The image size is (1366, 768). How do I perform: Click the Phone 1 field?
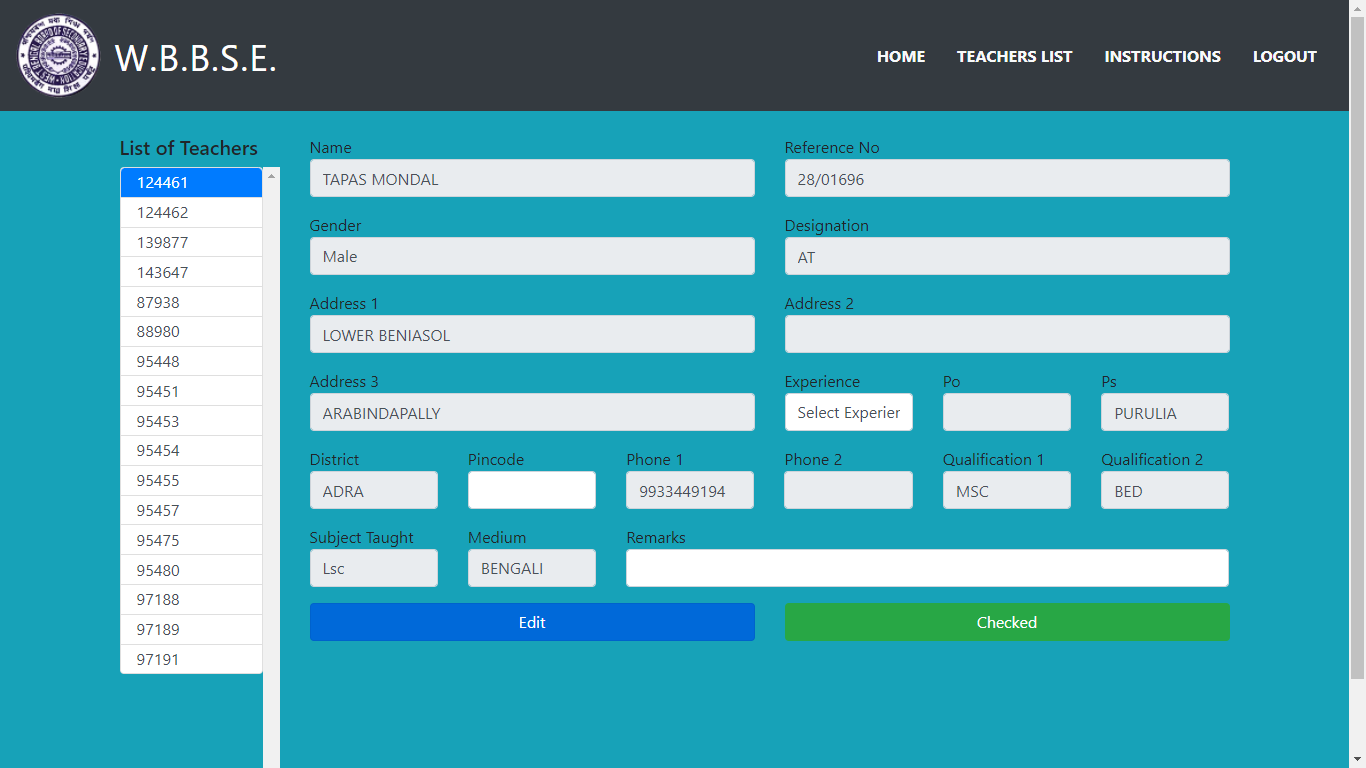click(x=689, y=491)
